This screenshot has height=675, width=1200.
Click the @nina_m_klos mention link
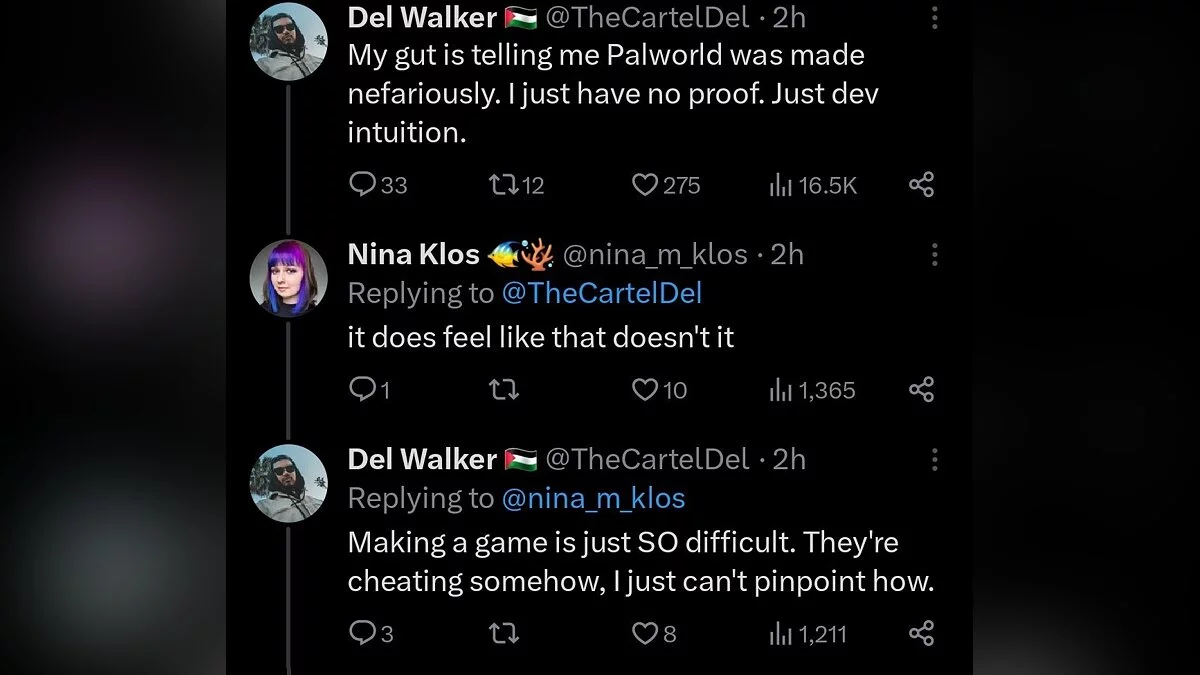pos(592,498)
